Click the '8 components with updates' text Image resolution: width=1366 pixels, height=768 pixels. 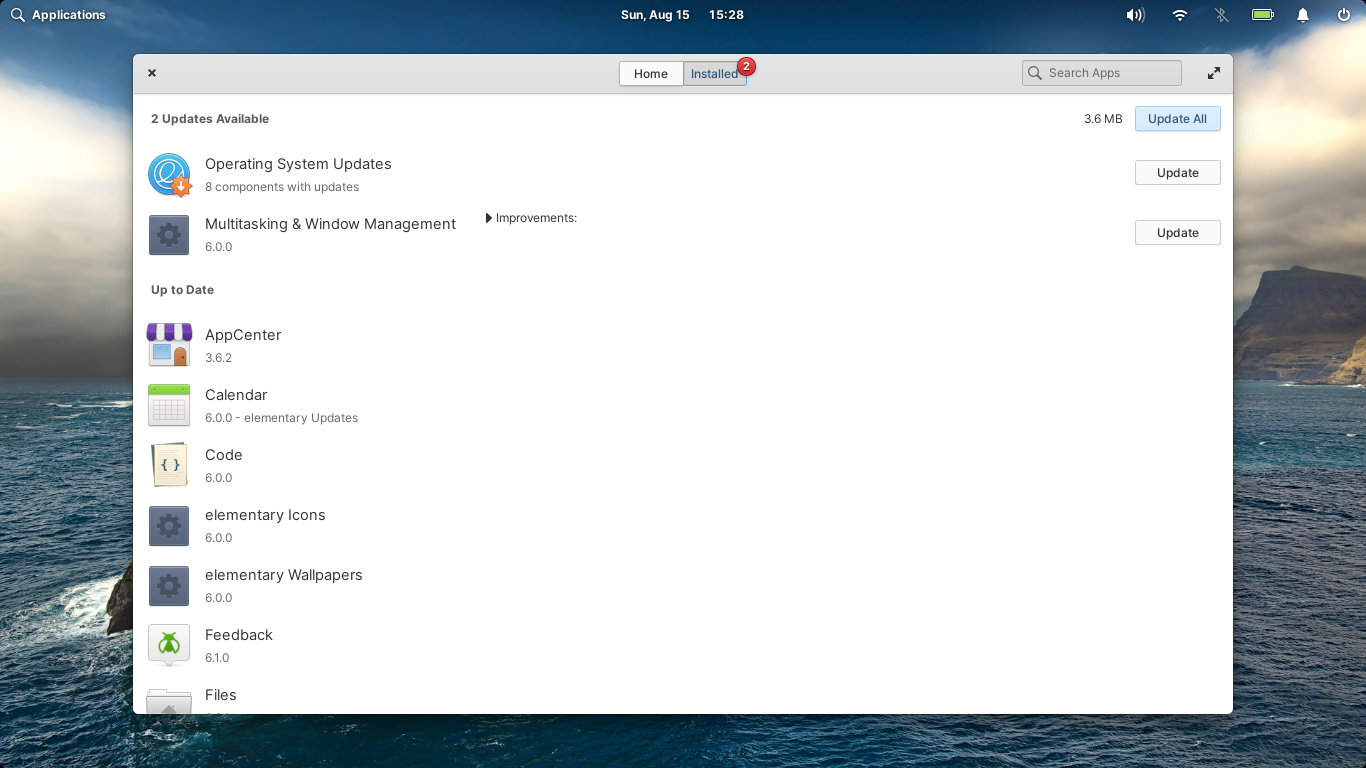point(282,187)
